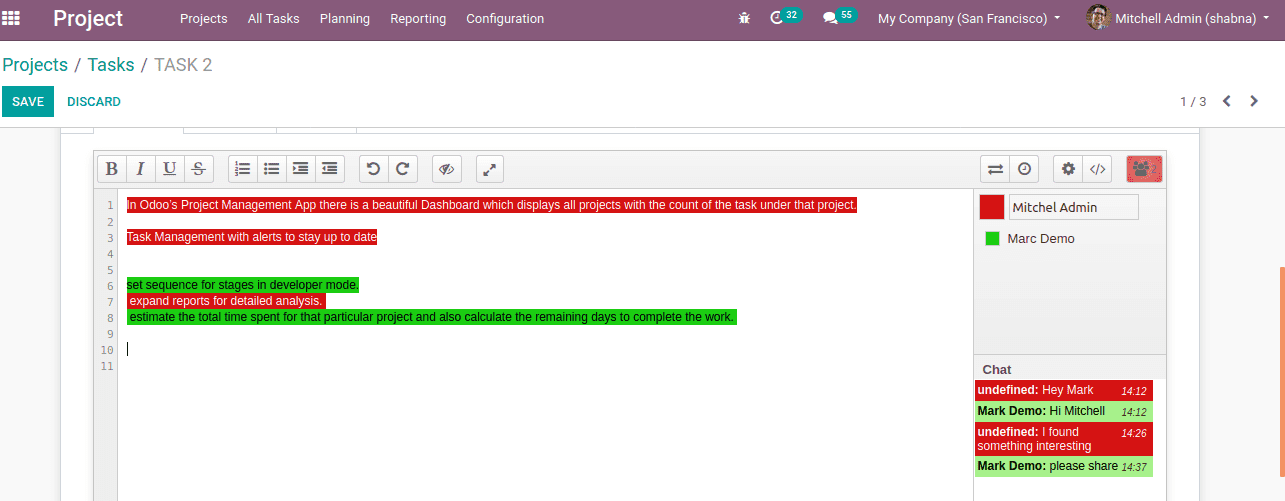Screen dimensions: 1285x501
Task: Edit the Mitchel Admin name field
Action: pos(1074,207)
